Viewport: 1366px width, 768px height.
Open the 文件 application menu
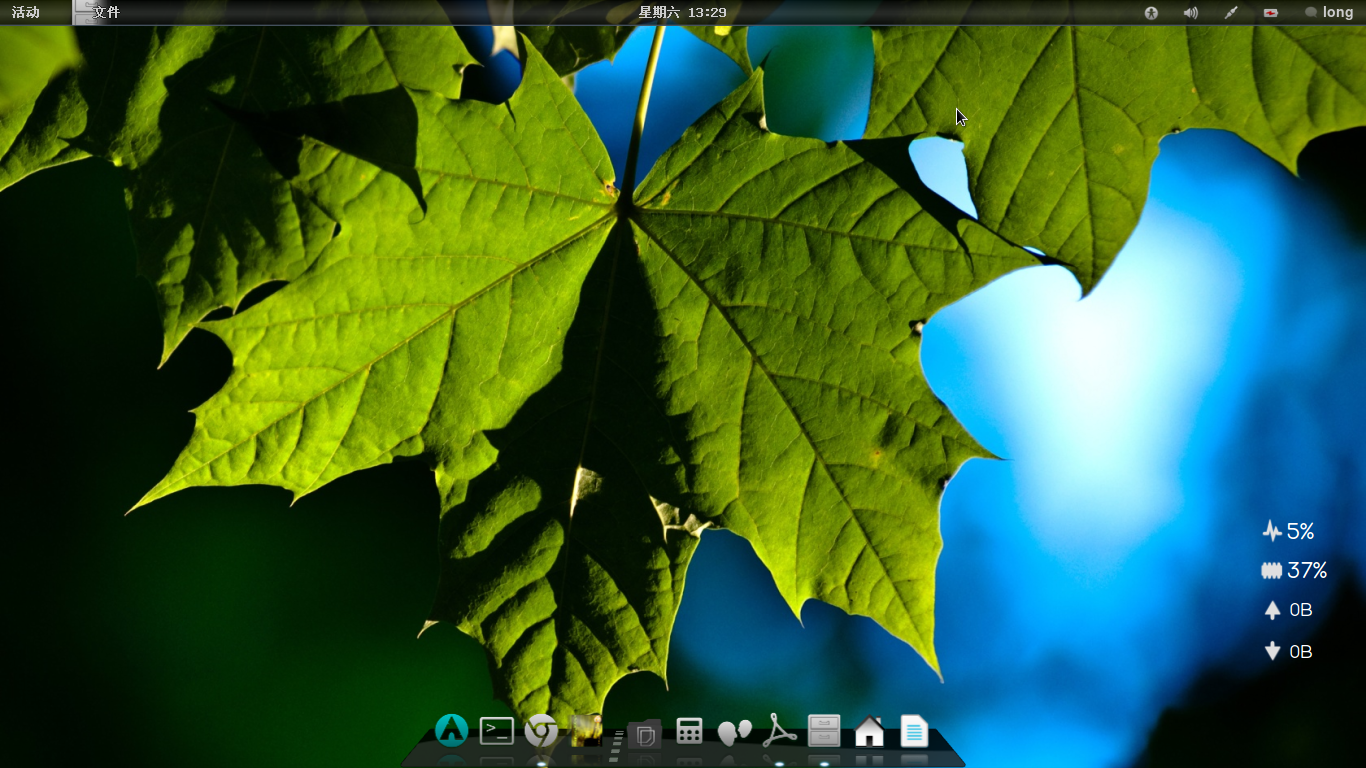click(x=97, y=12)
